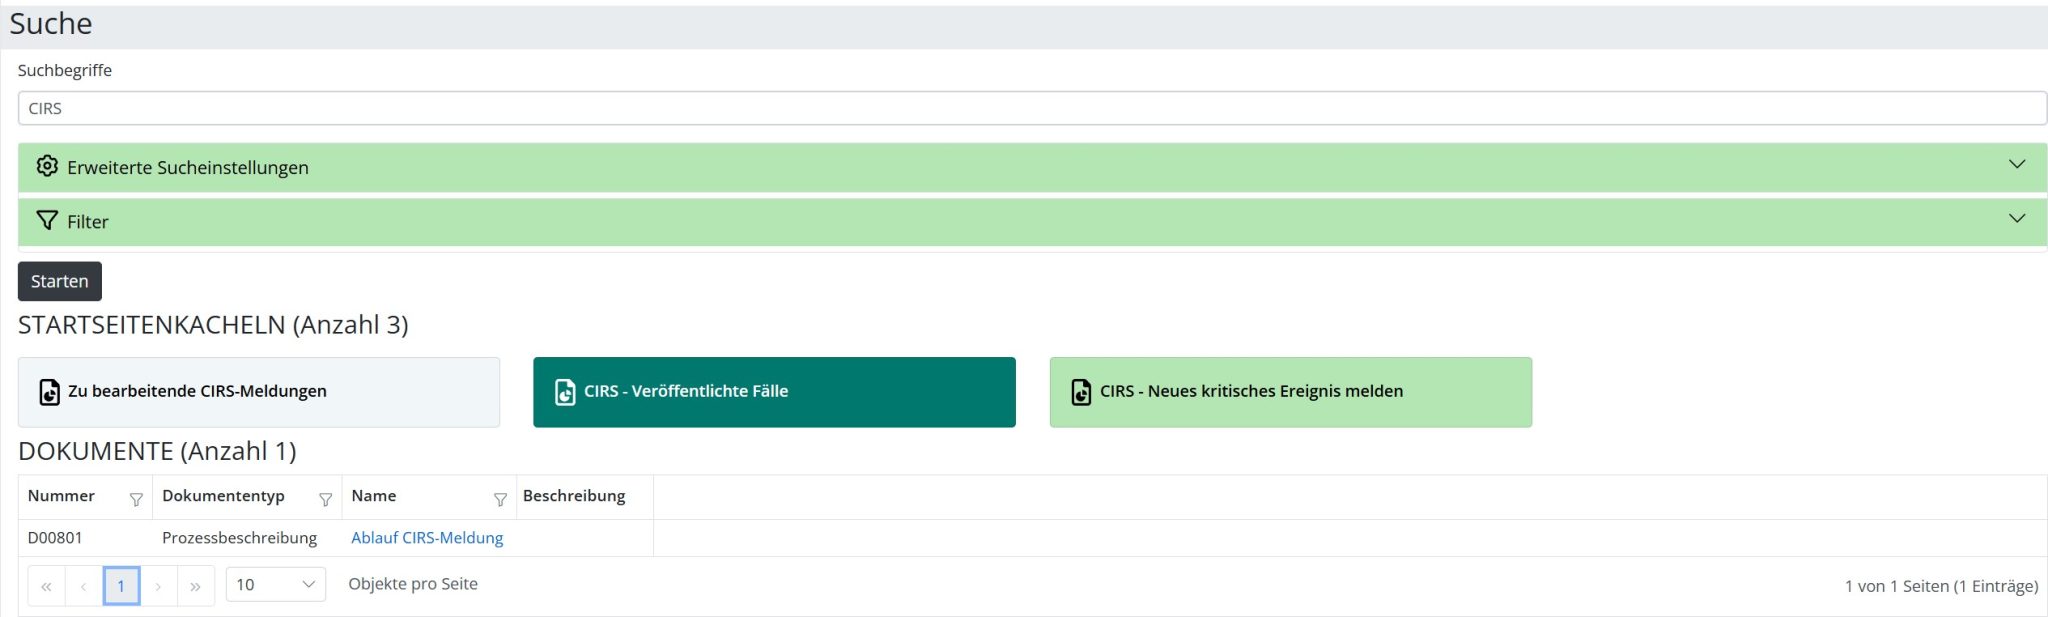Click the gear icon beside Erweiterte Sucheinstellungen
Viewport: 2048px width, 617px height.
47,166
